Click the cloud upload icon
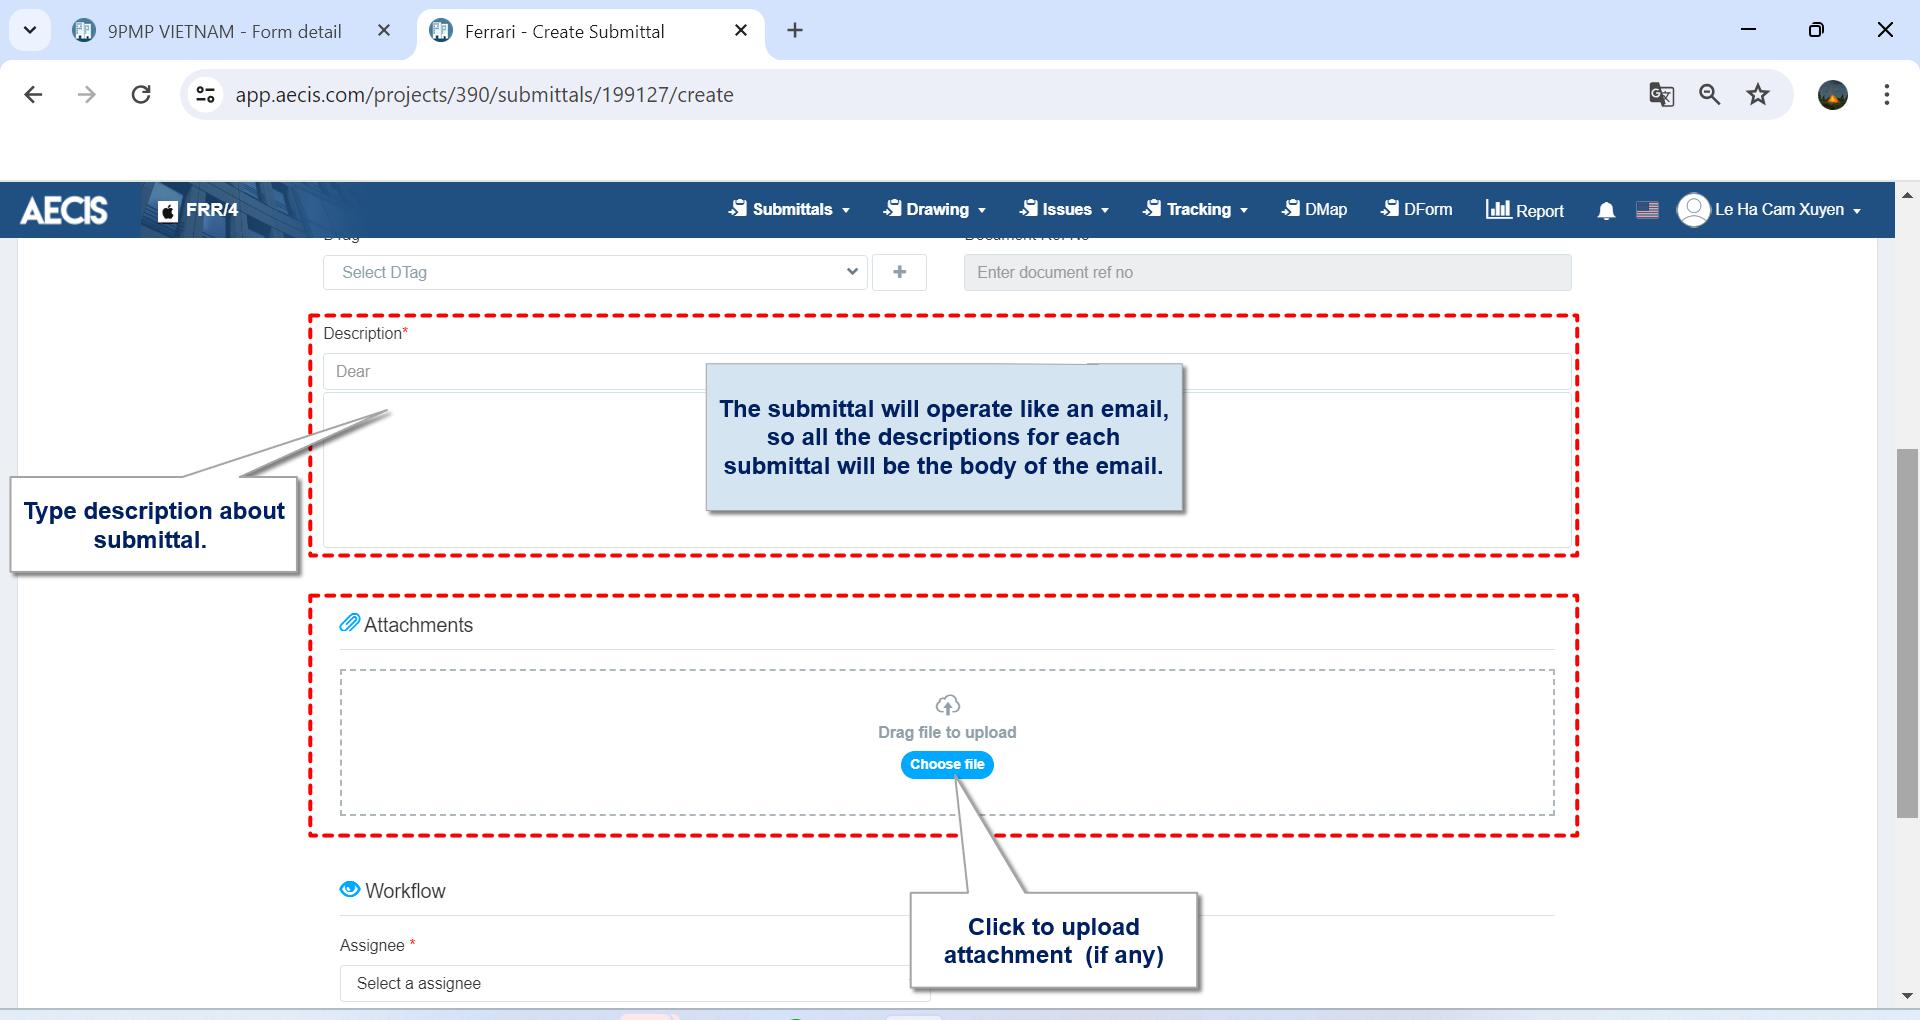The width and height of the screenshot is (1920, 1020). coord(947,705)
